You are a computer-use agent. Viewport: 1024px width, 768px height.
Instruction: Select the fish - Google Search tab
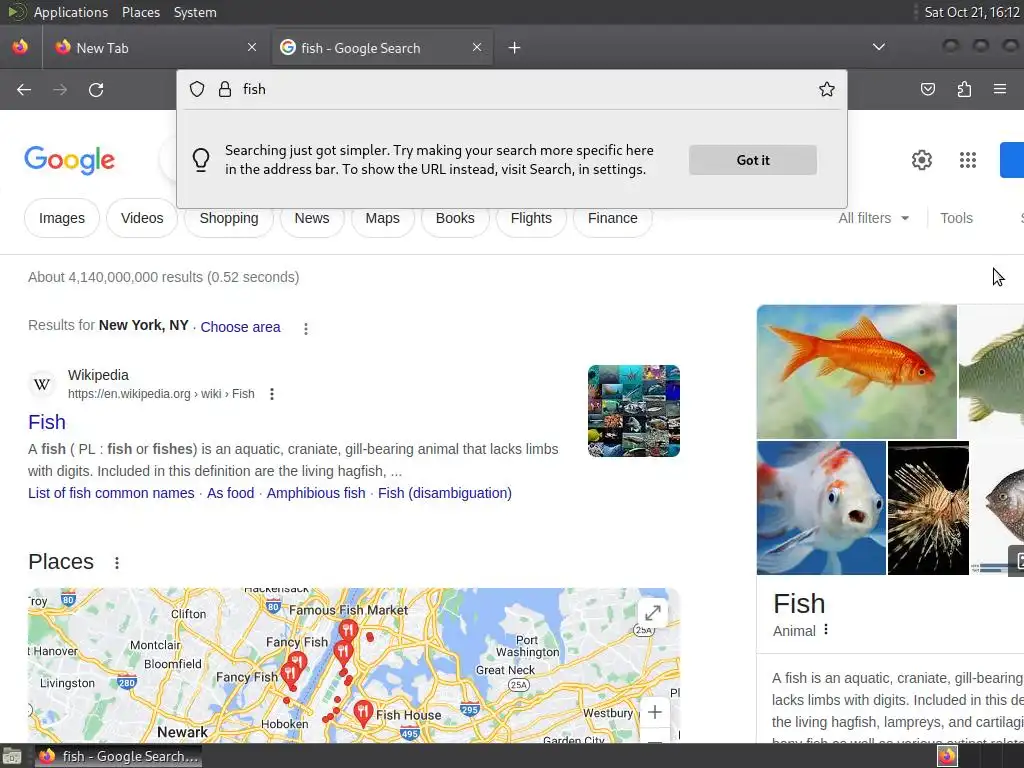coord(382,48)
